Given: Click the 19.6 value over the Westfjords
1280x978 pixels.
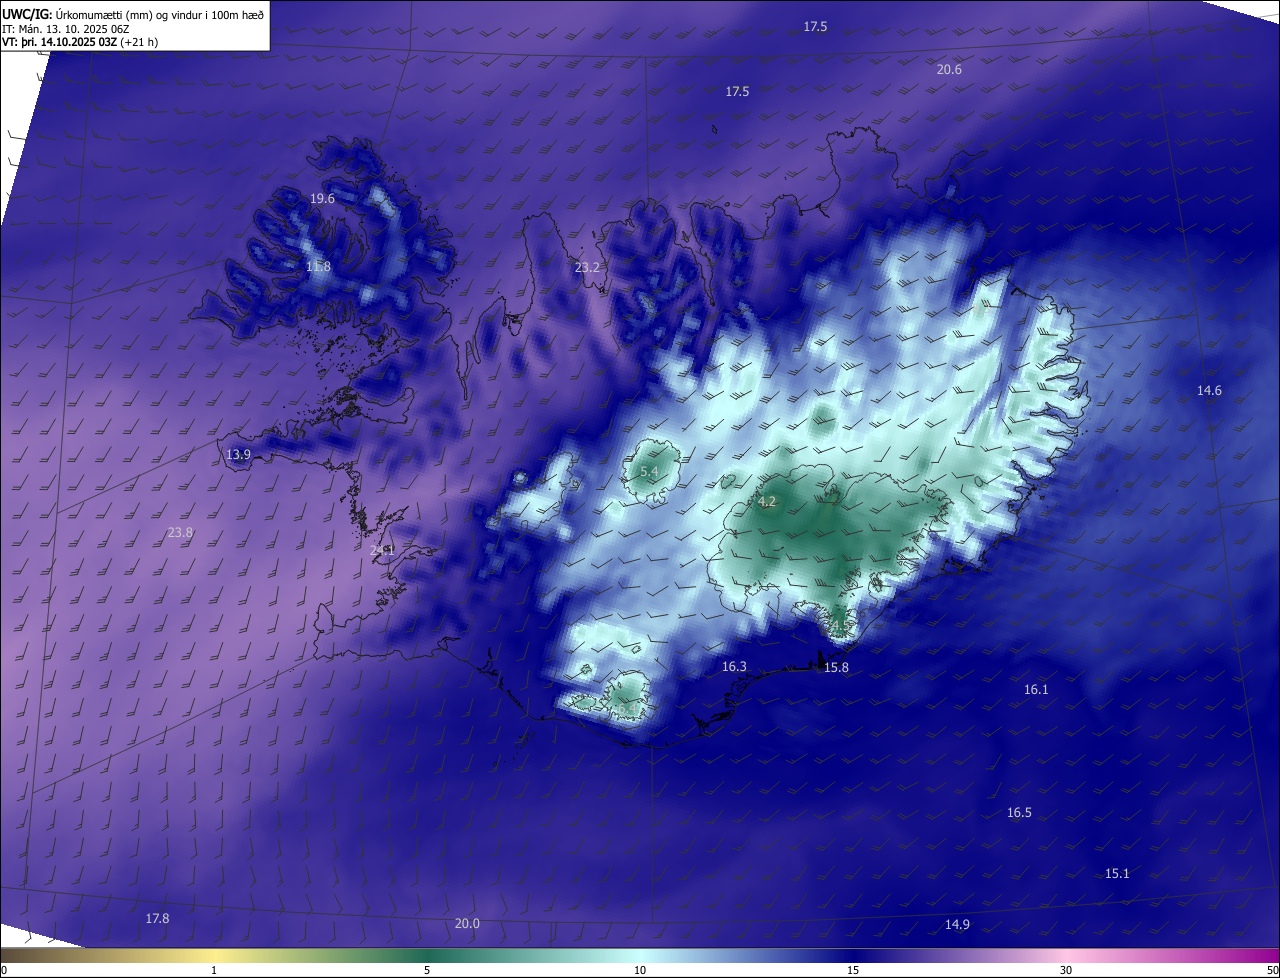Looking at the screenshot, I should [x=322, y=199].
